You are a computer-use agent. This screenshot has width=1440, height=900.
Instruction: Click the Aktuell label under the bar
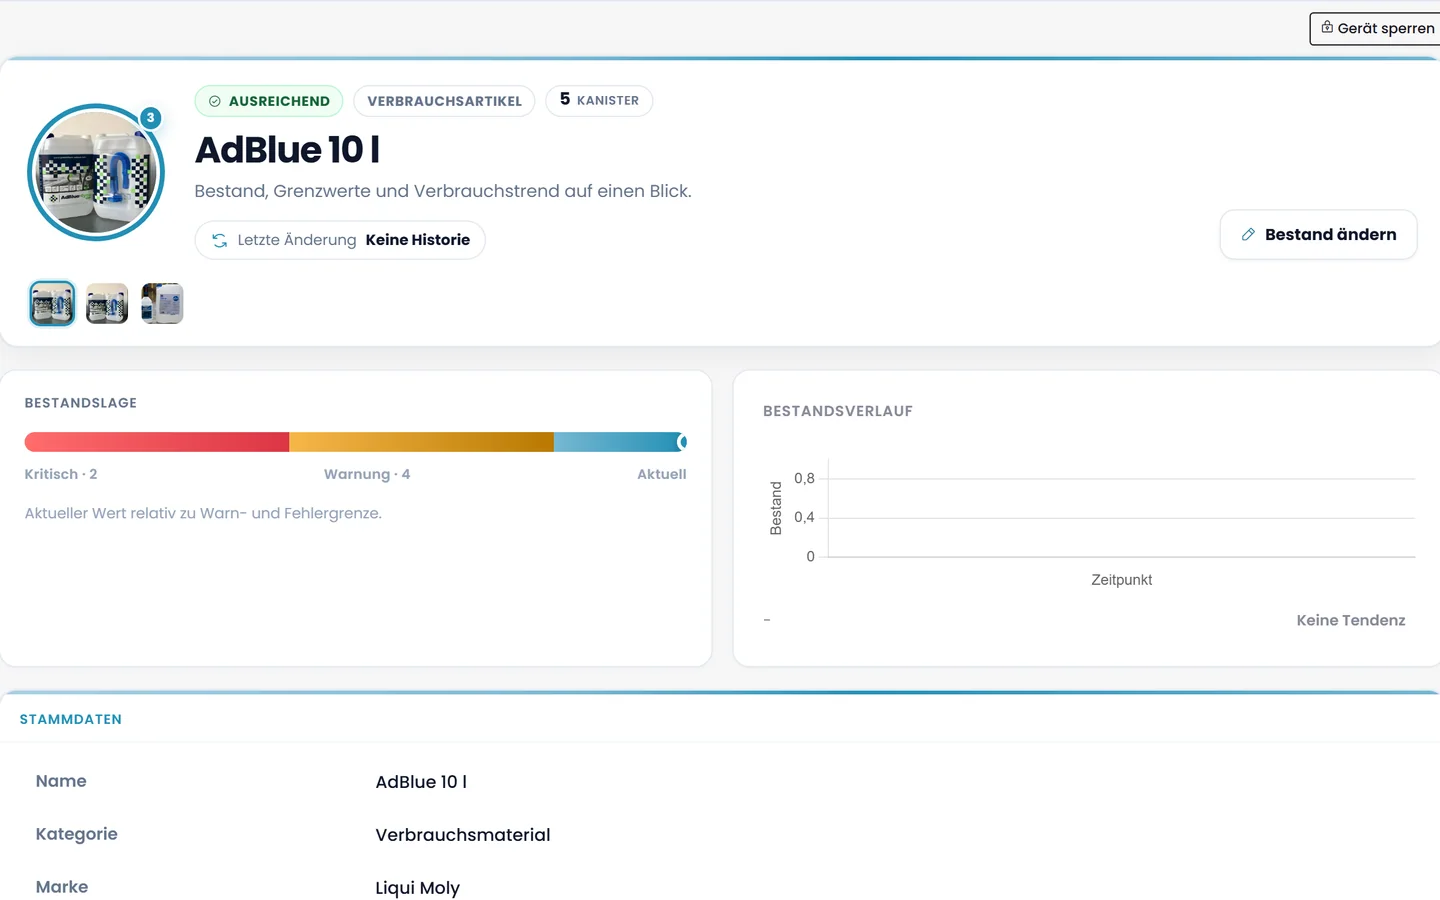[x=662, y=474]
